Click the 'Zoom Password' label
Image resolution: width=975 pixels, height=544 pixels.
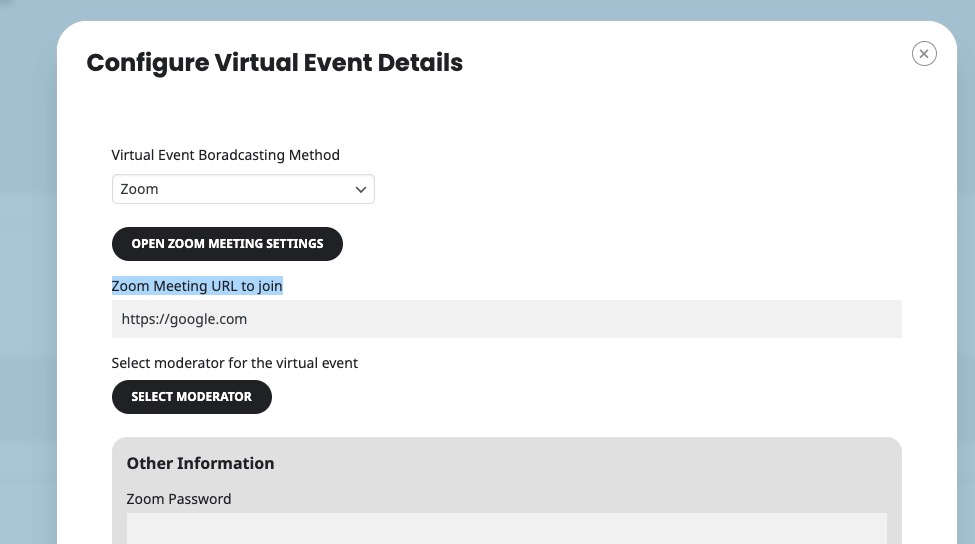point(179,499)
